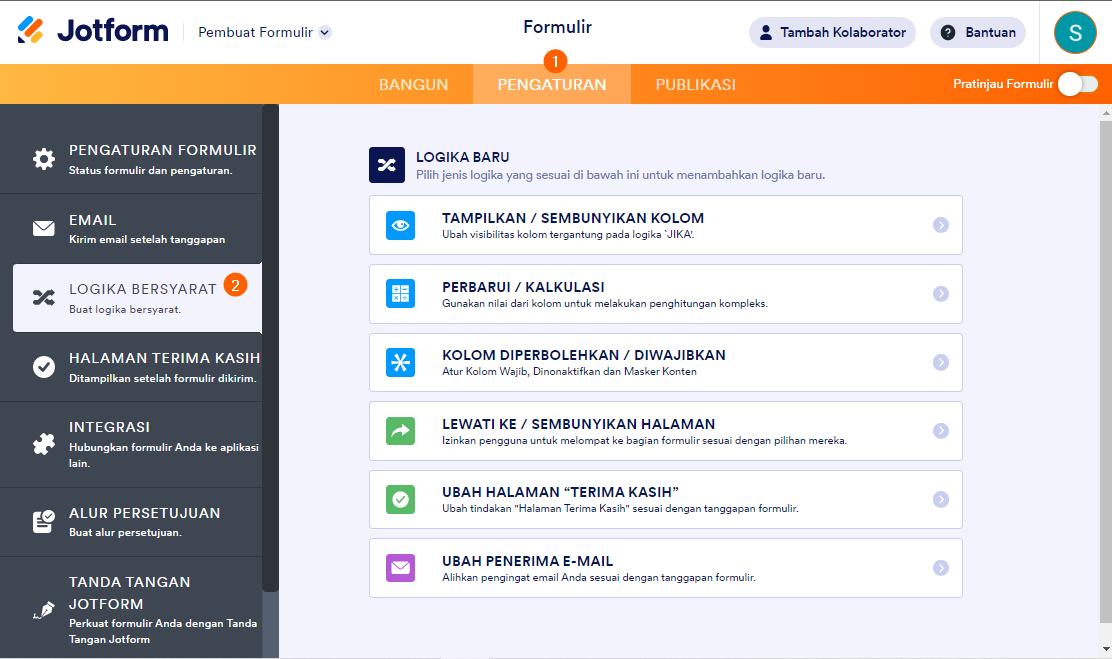Switch to the PUBLIKASI tab
1112x659 pixels.
[695, 85]
